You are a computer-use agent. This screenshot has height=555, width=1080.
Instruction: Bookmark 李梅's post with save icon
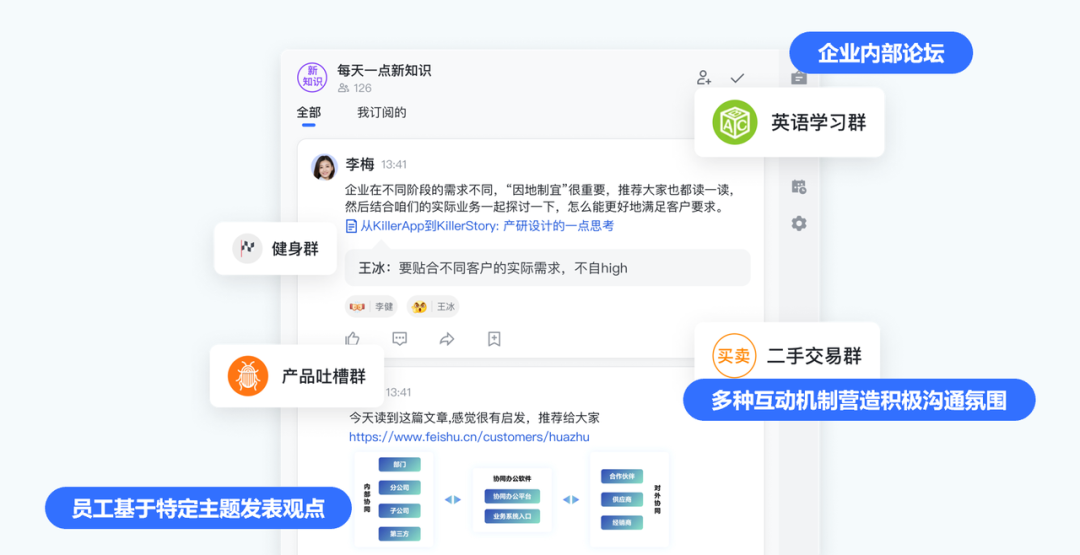pyautogui.click(x=494, y=338)
